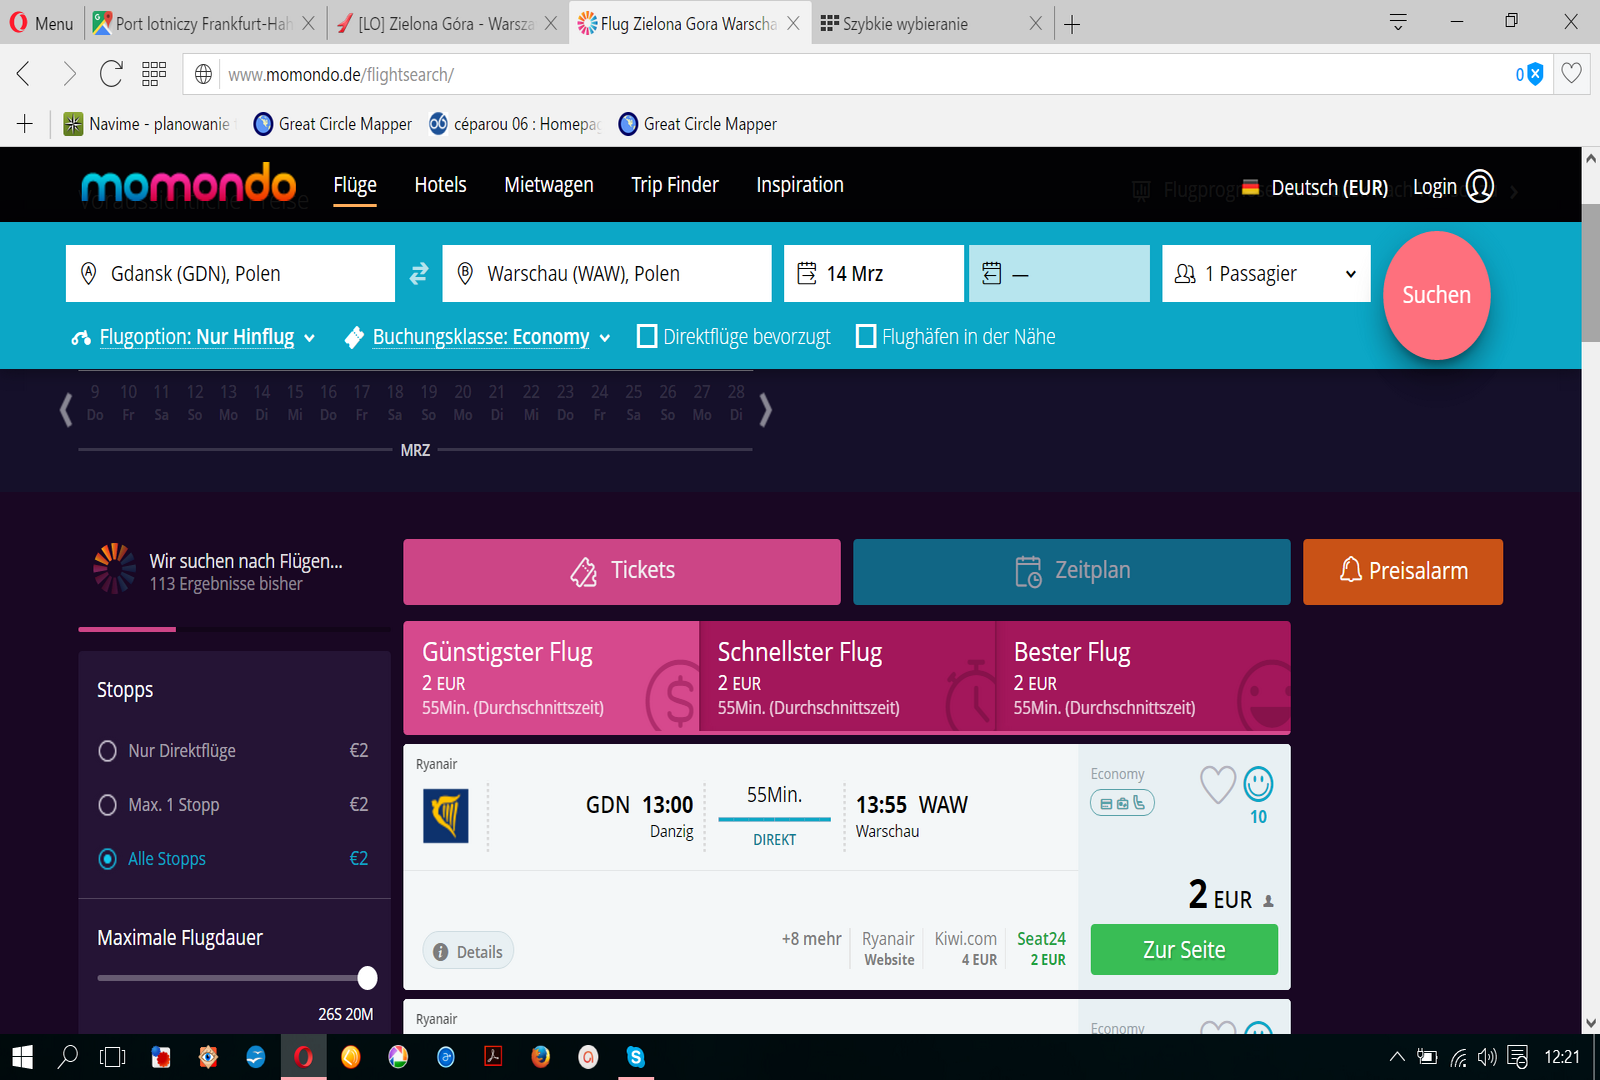Screen dimensions: 1600x1080
Task: Show later dates with right calendar arrow
Action: tap(765, 409)
